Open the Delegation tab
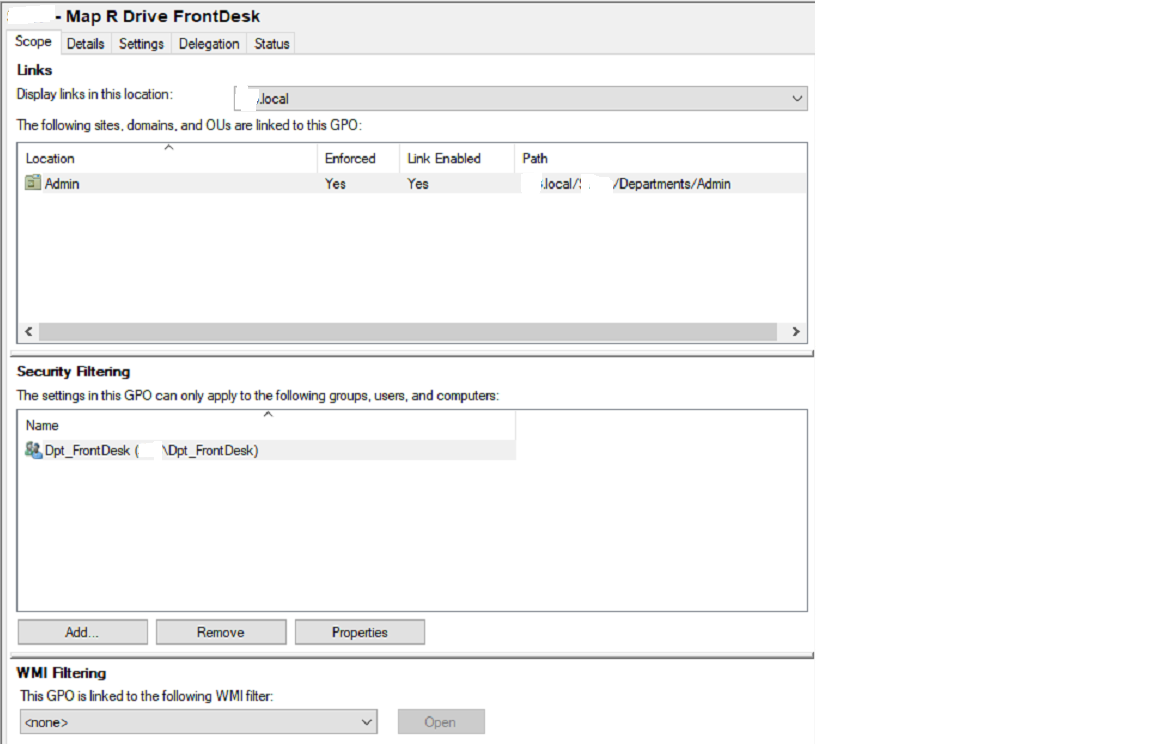Viewport: 1152px width, 744px height. 208,43
